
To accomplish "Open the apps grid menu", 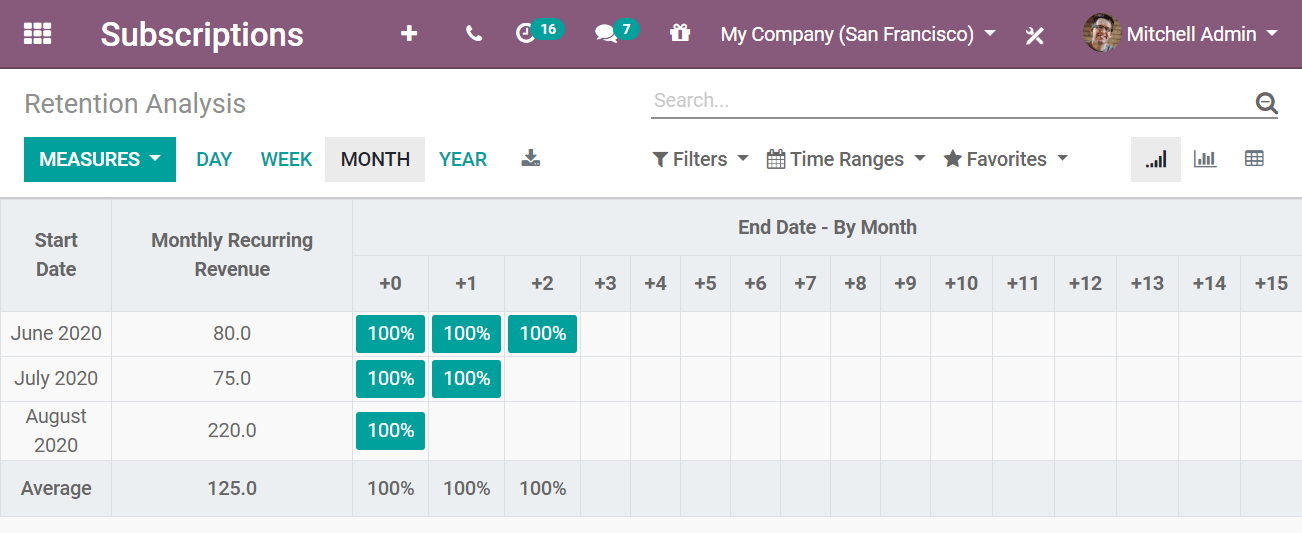I will [37, 34].
